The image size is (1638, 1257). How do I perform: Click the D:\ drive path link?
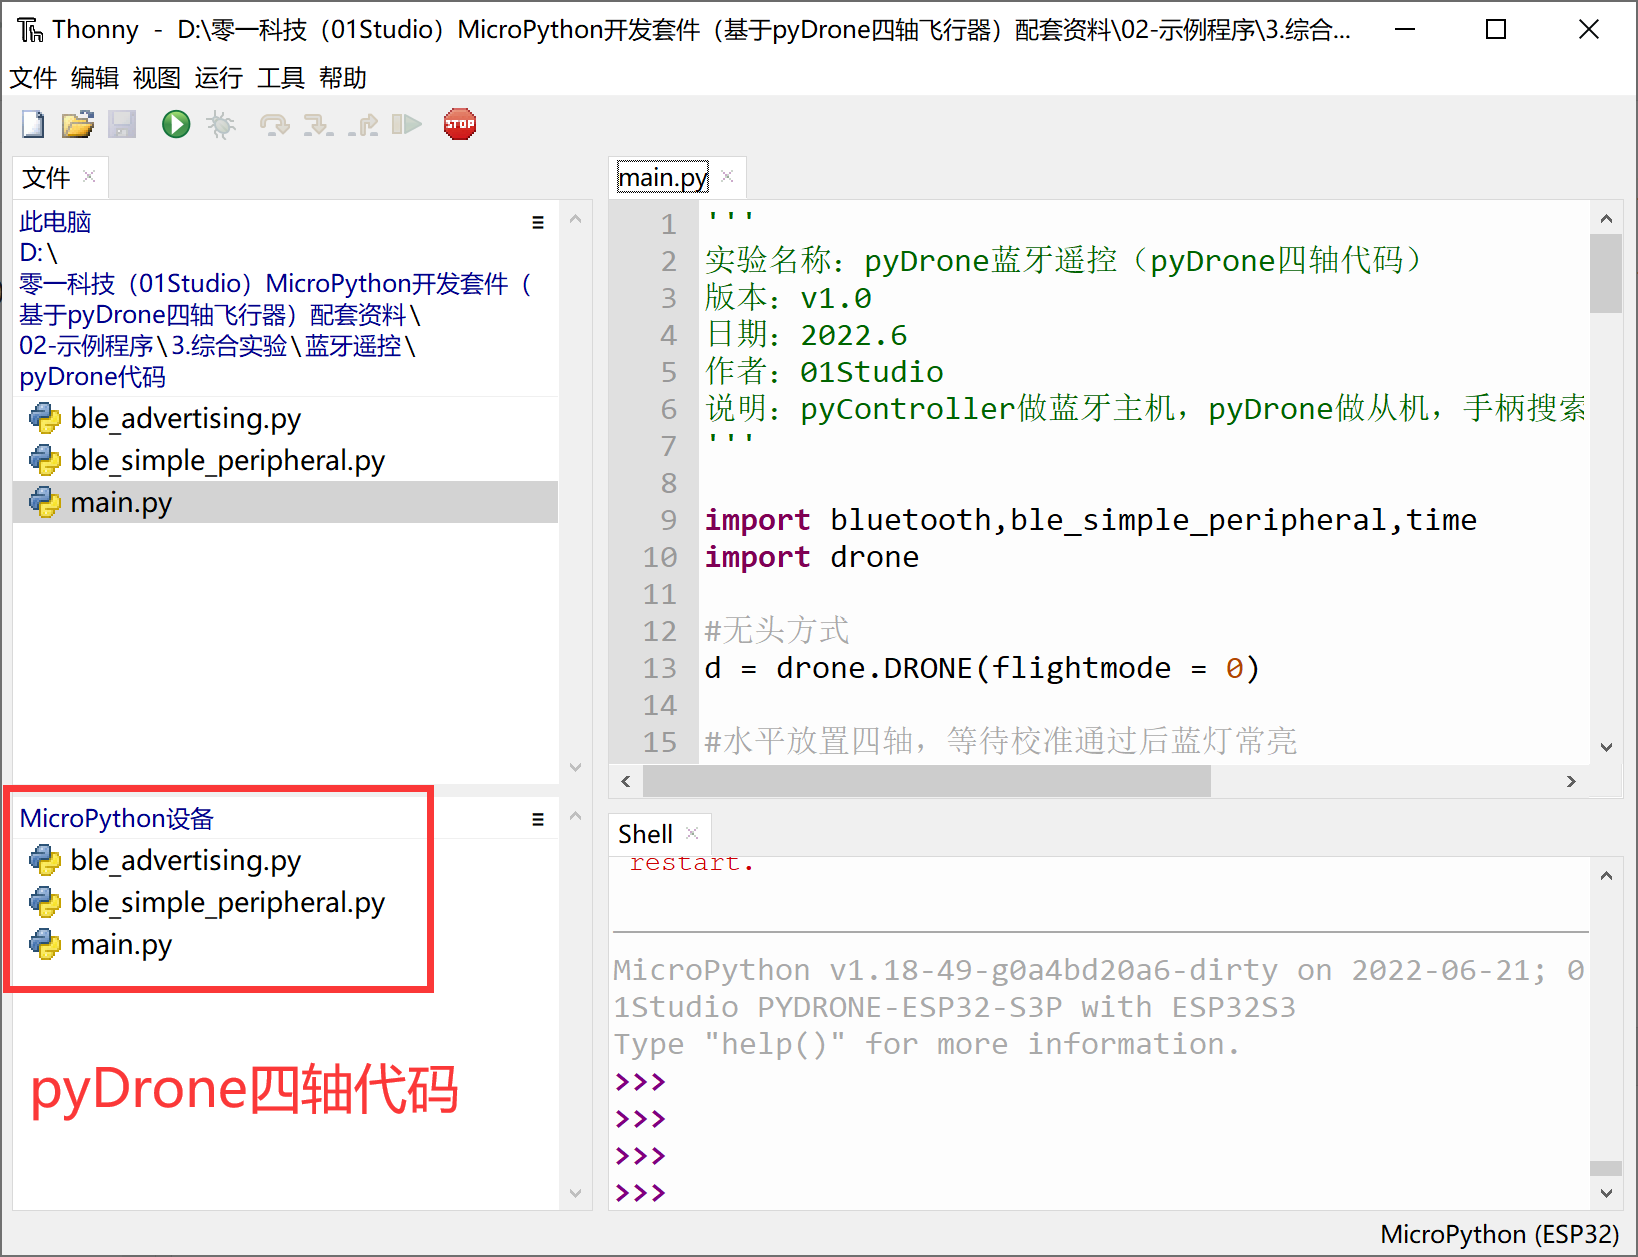pyautogui.click(x=38, y=253)
